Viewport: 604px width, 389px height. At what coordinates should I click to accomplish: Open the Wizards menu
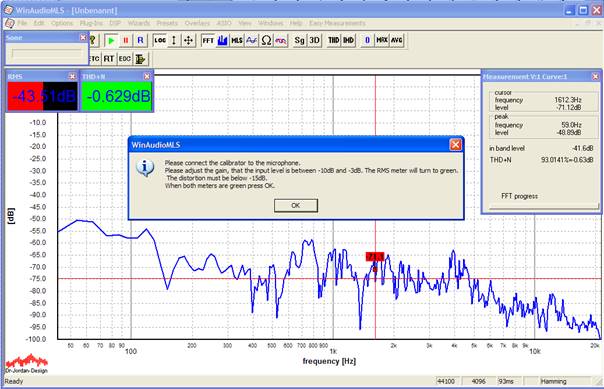point(139,23)
